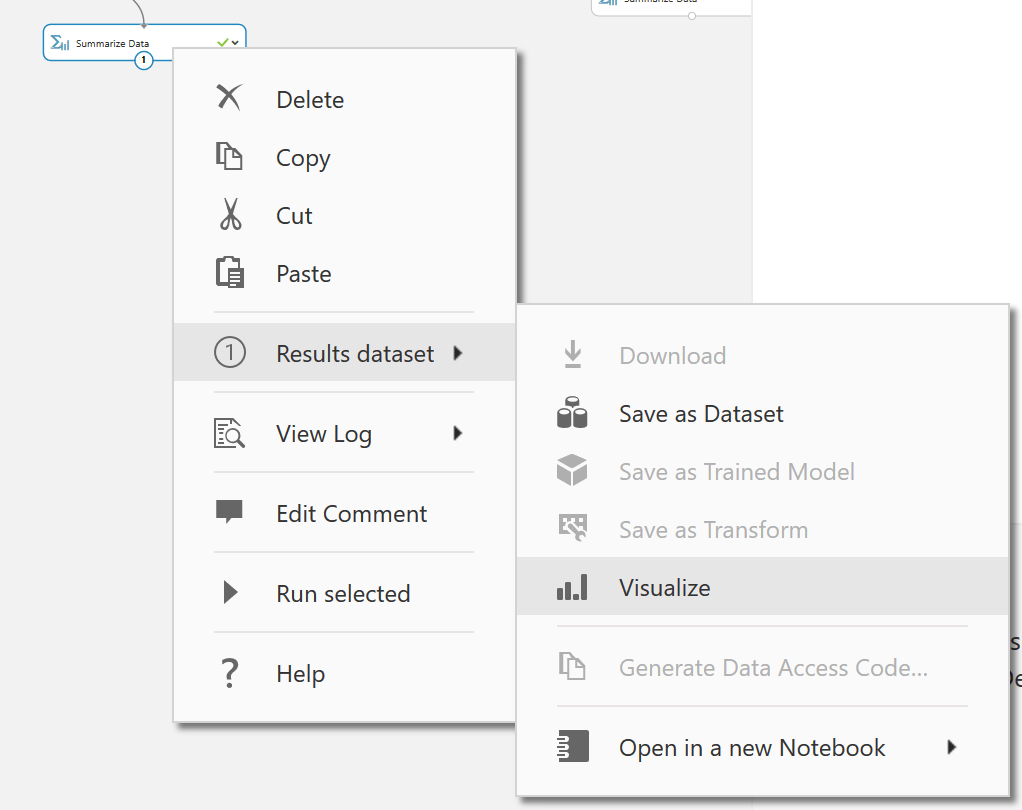
Task: Expand Open in a new Notebook arrow
Action: coord(951,747)
